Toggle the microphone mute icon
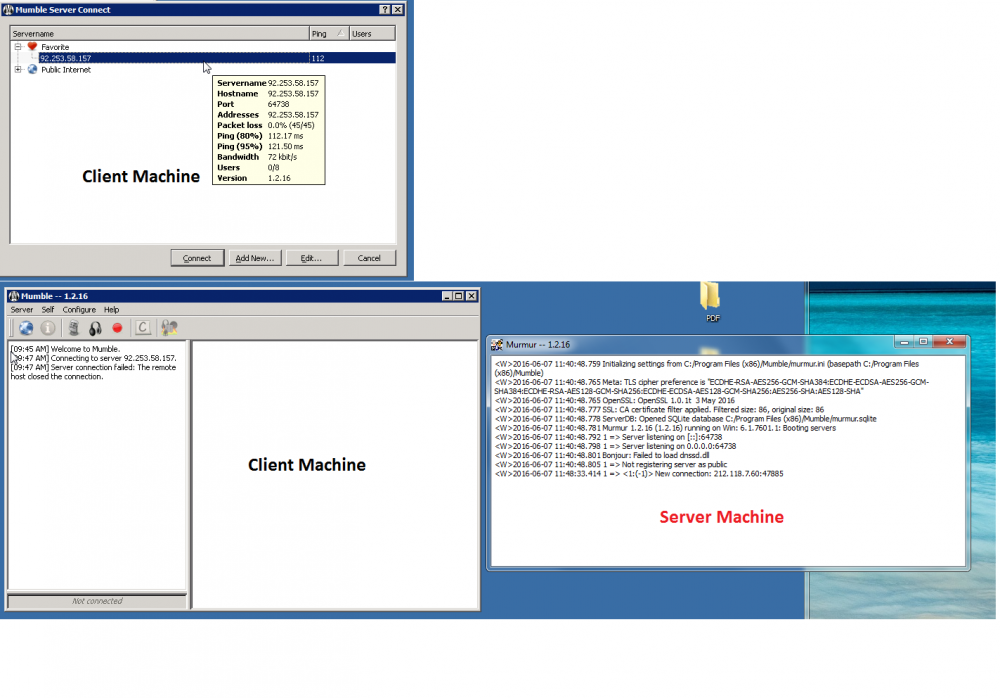Viewport: 1000px width, 698px height. click(73, 327)
